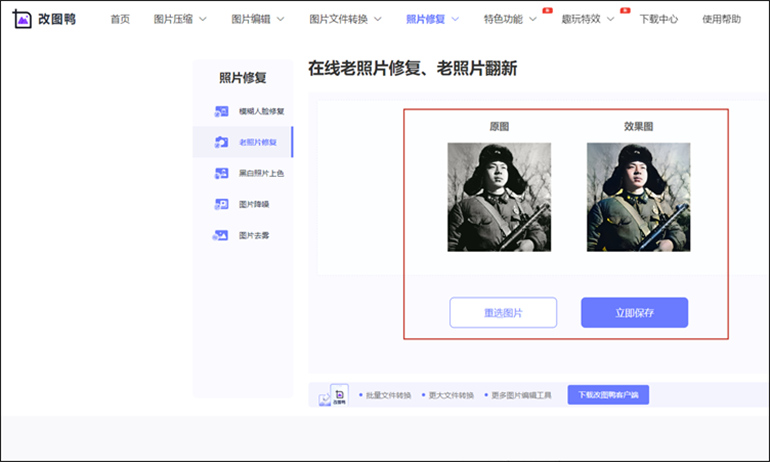
Task: Click the 改图鸭 logo icon
Action: 22,19
